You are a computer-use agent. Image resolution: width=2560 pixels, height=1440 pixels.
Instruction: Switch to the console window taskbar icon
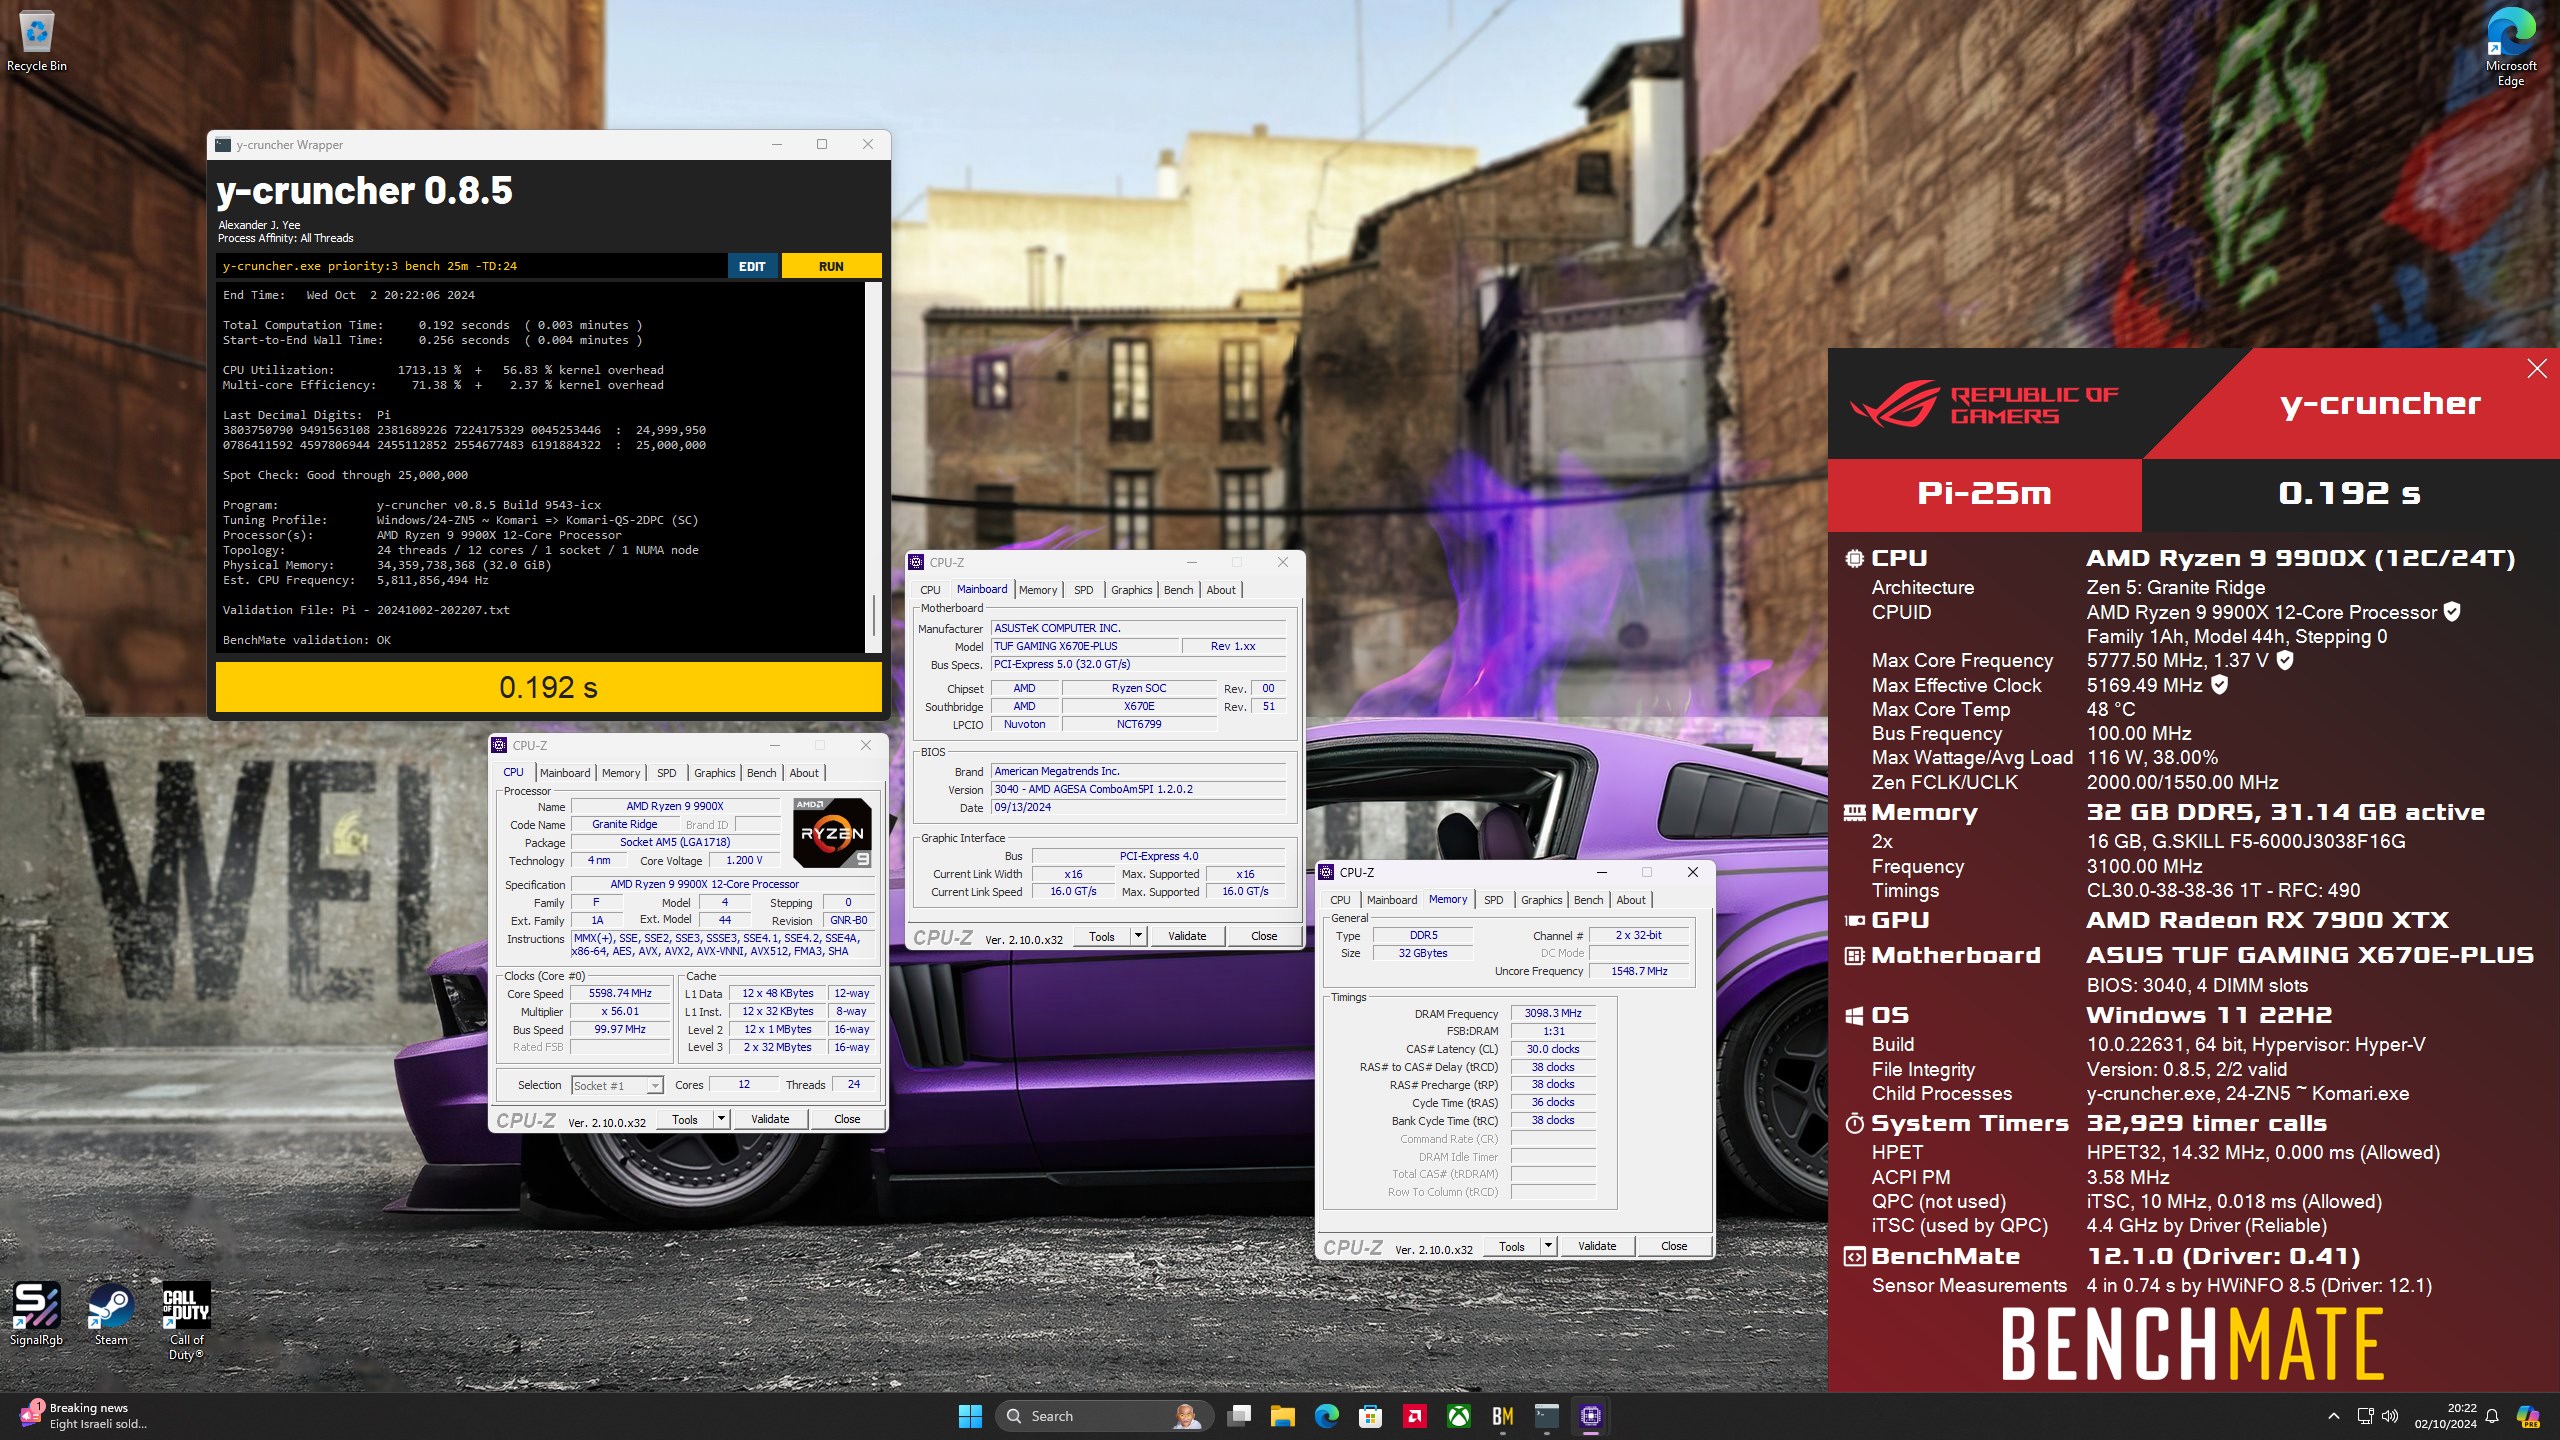tap(1547, 1416)
